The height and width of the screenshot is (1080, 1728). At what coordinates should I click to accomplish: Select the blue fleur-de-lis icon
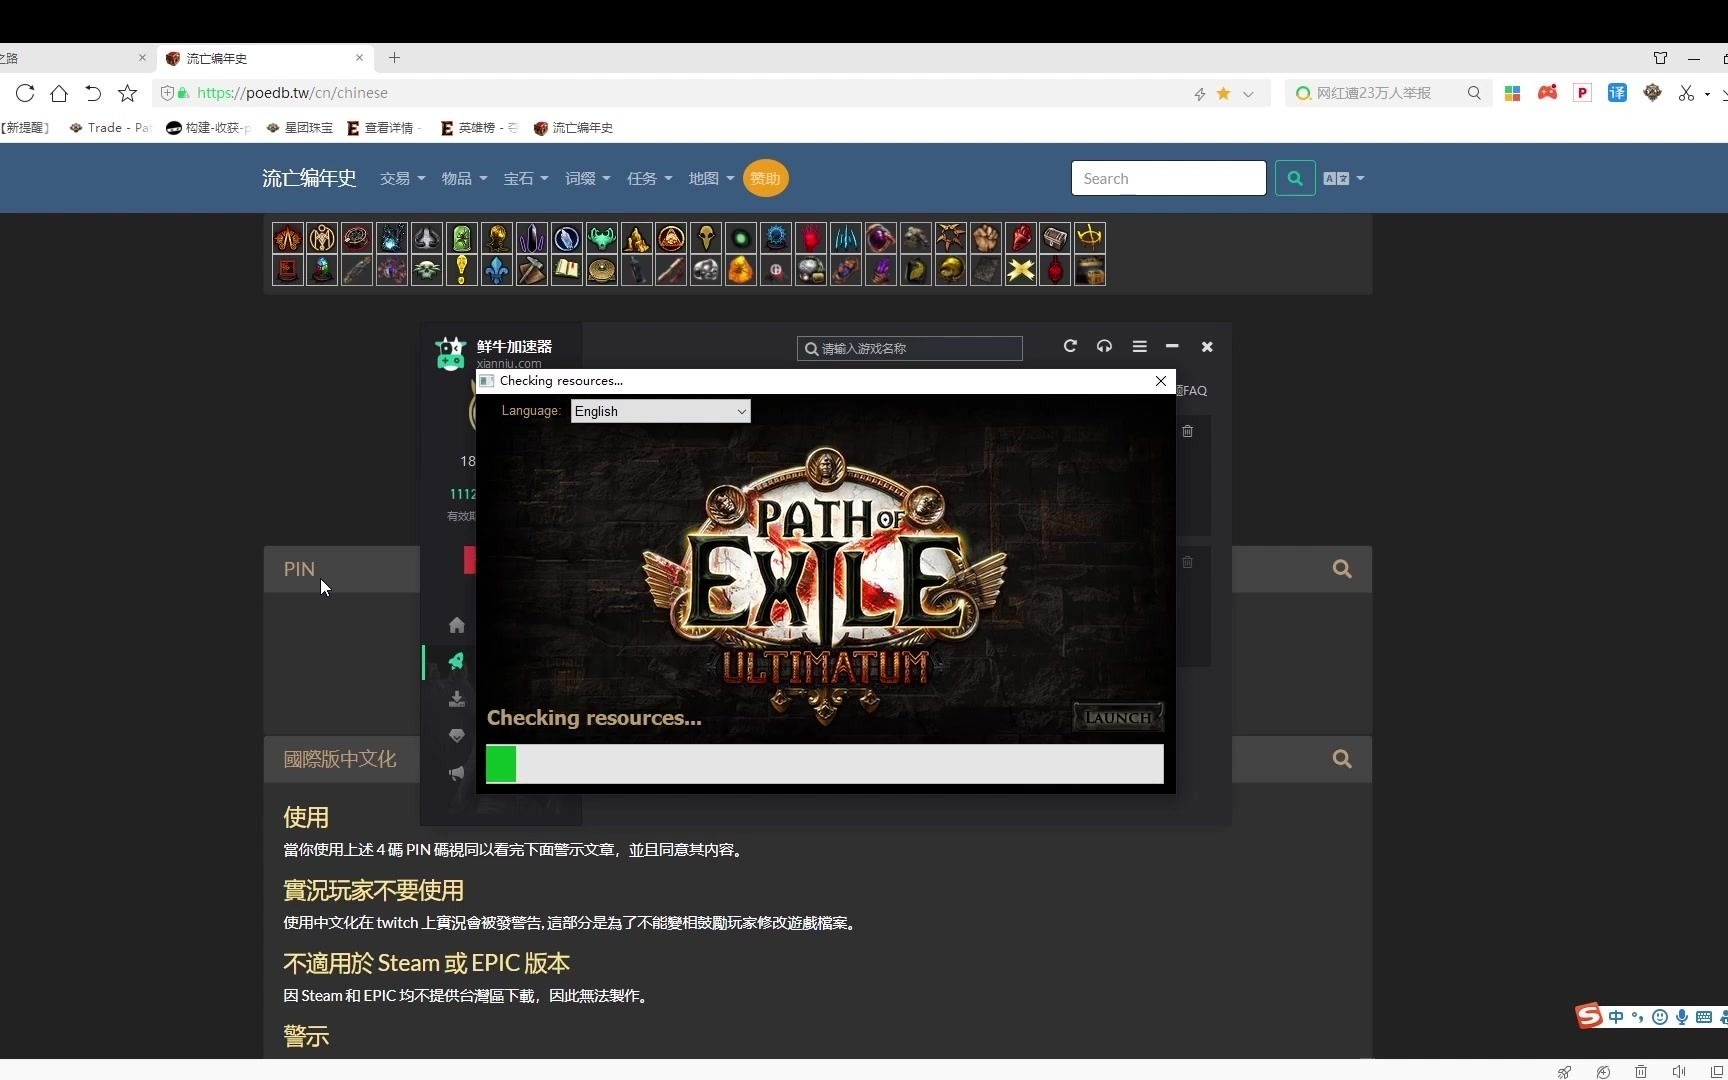tap(497, 270)
